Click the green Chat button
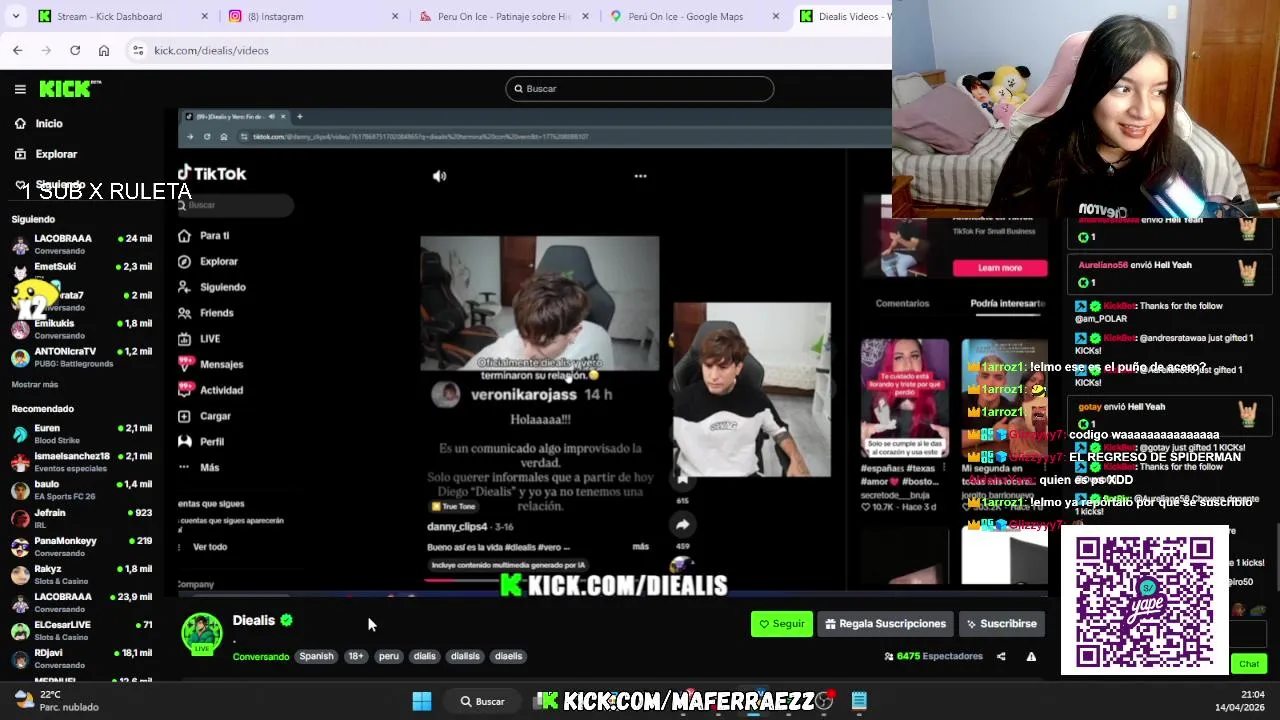This screenshot has height=720, width=1280. click(1249, 664)
